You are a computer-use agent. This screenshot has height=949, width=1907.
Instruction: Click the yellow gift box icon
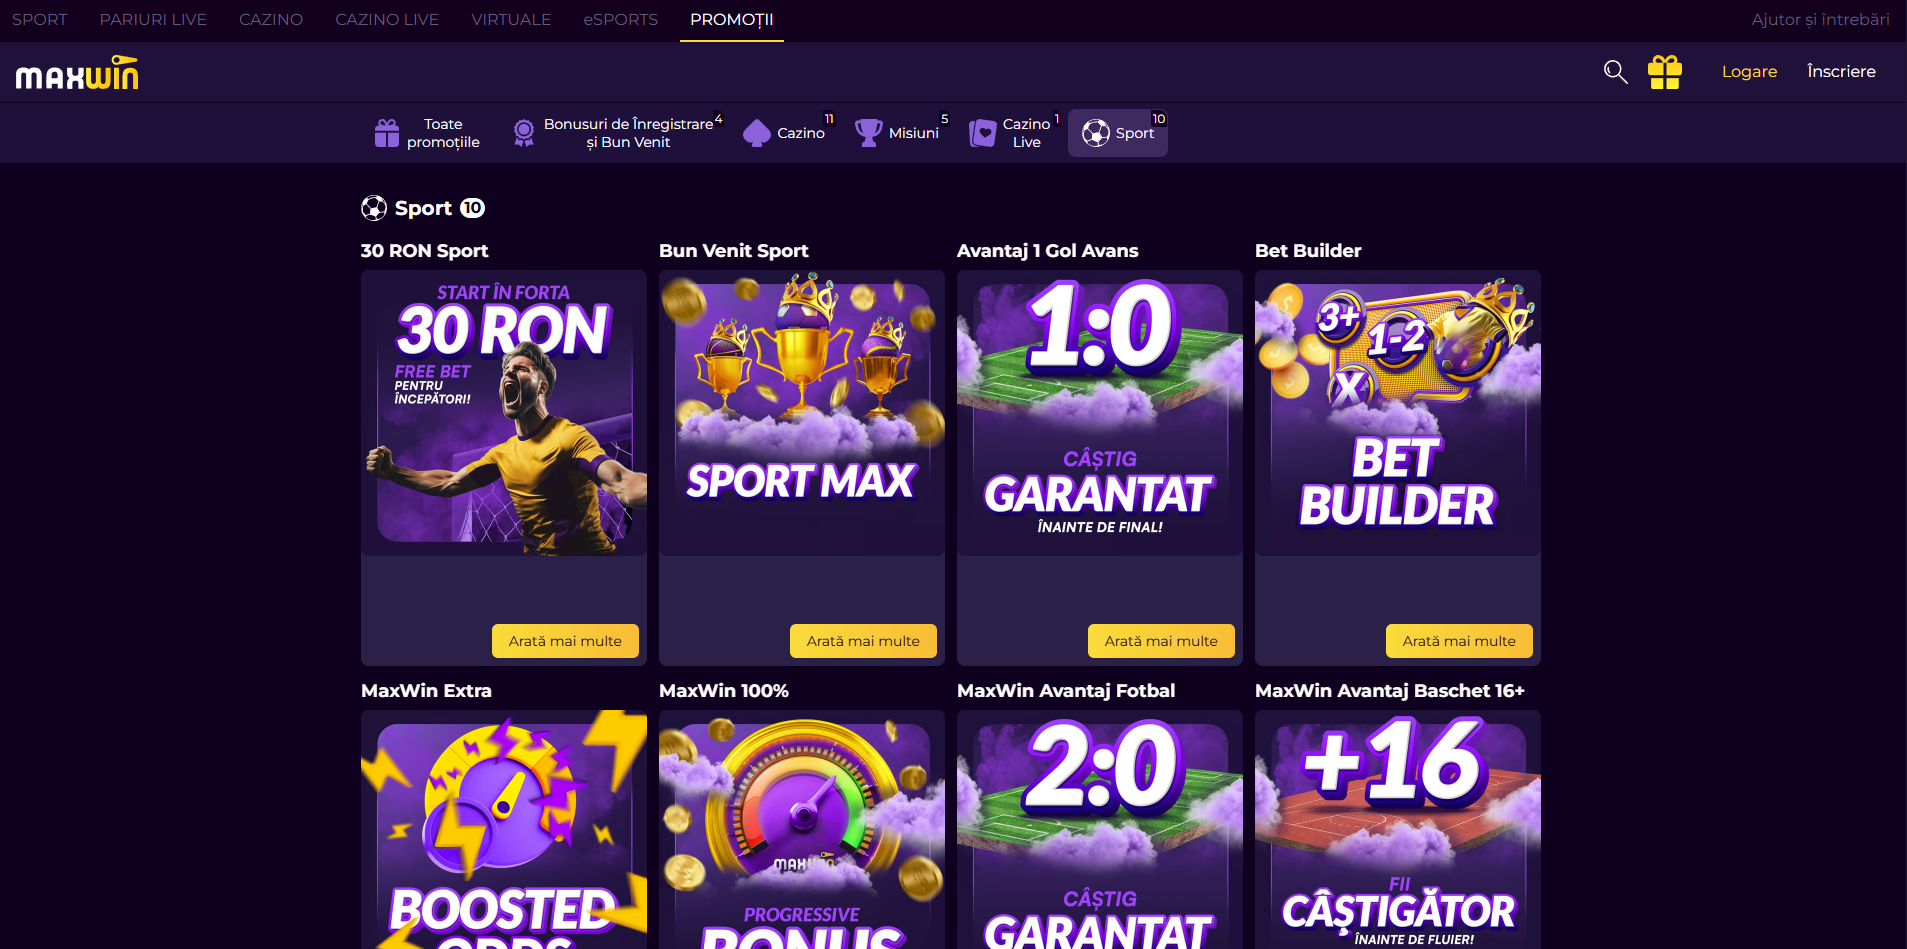click(1665, 72)
